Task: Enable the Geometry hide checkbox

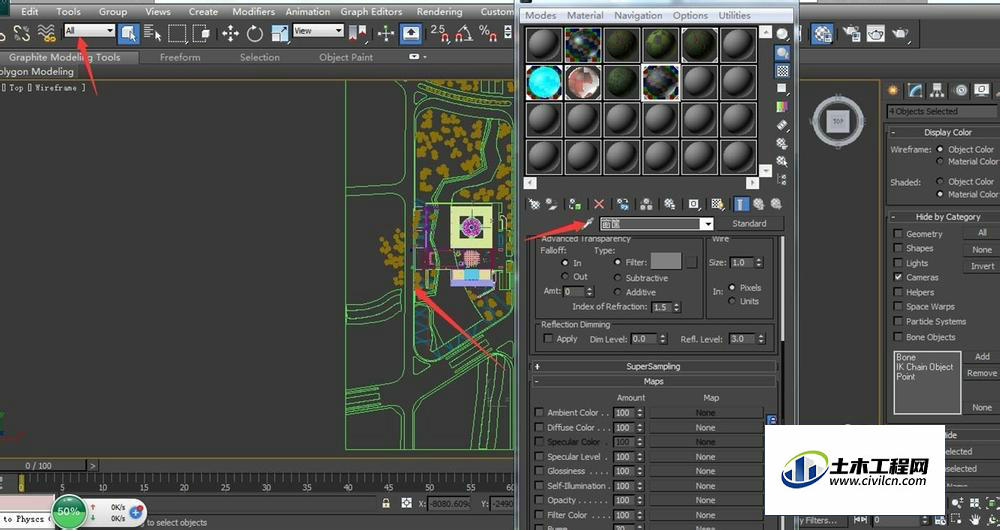Action: (x=898, y=233)
